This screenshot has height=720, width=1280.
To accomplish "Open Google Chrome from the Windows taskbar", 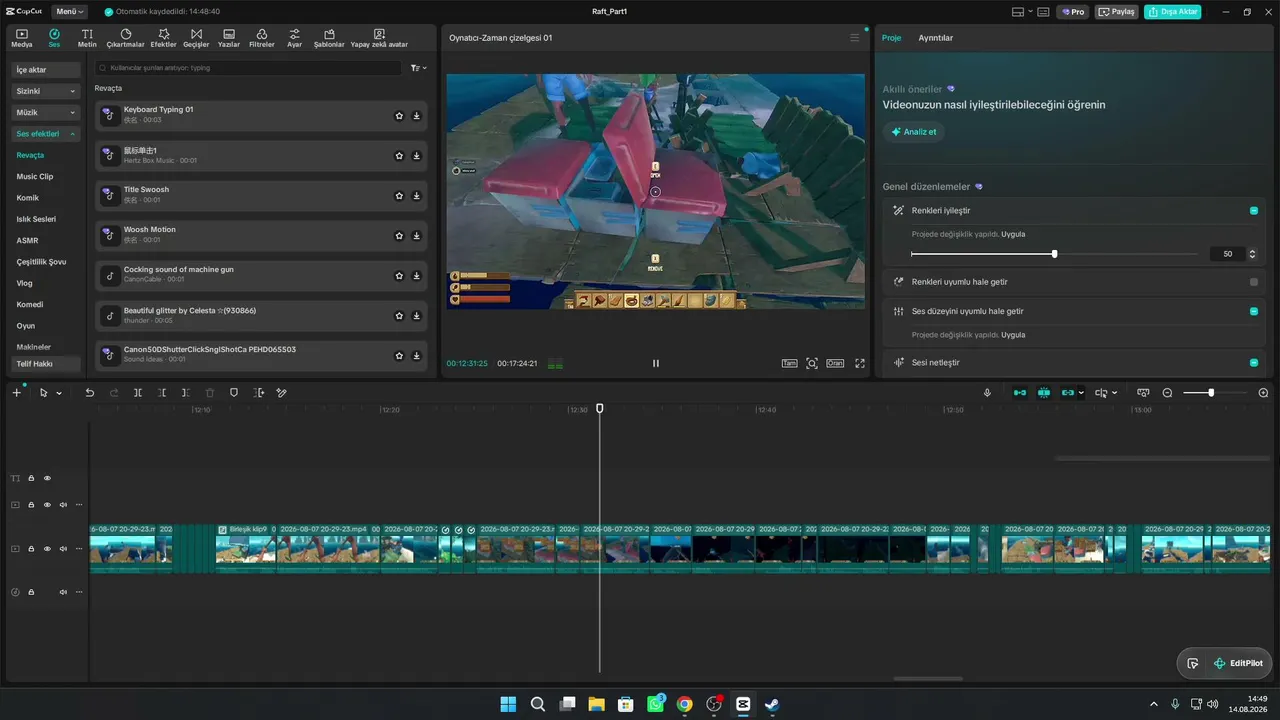I will [x=684, y=704].
